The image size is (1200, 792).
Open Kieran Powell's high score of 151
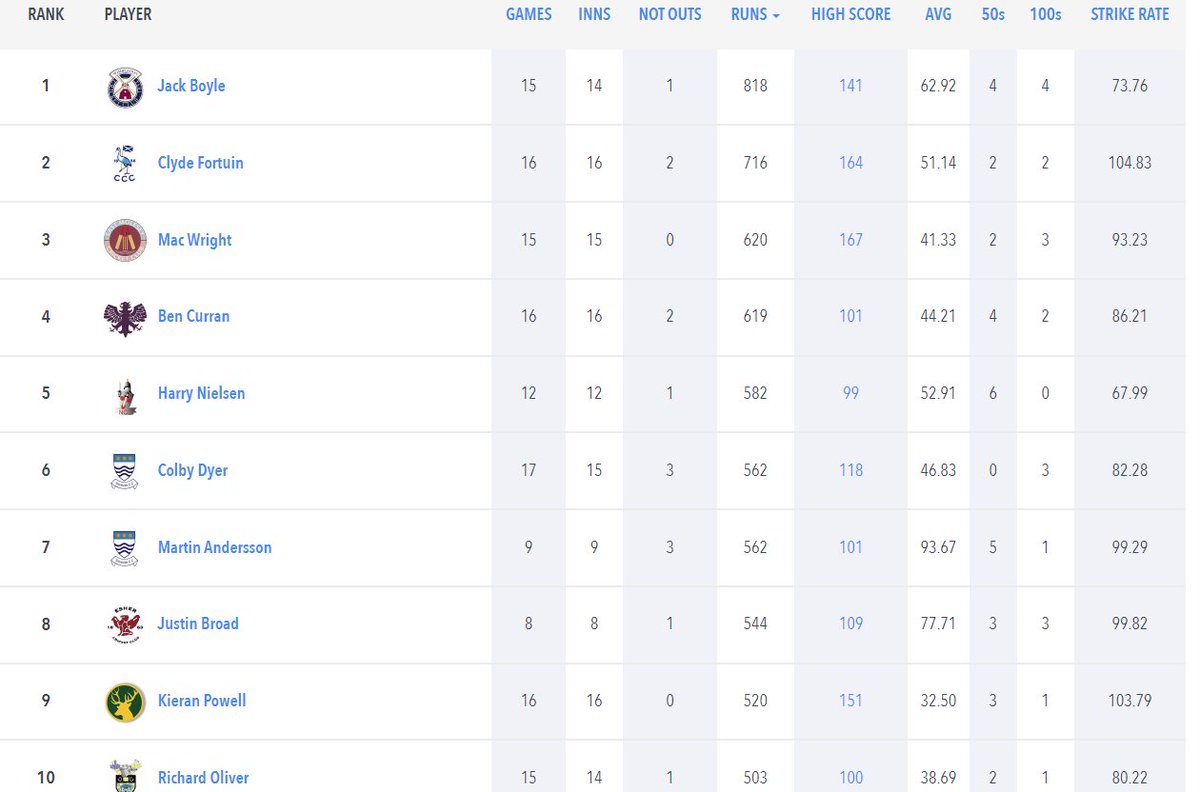click(x=850, y=701)
